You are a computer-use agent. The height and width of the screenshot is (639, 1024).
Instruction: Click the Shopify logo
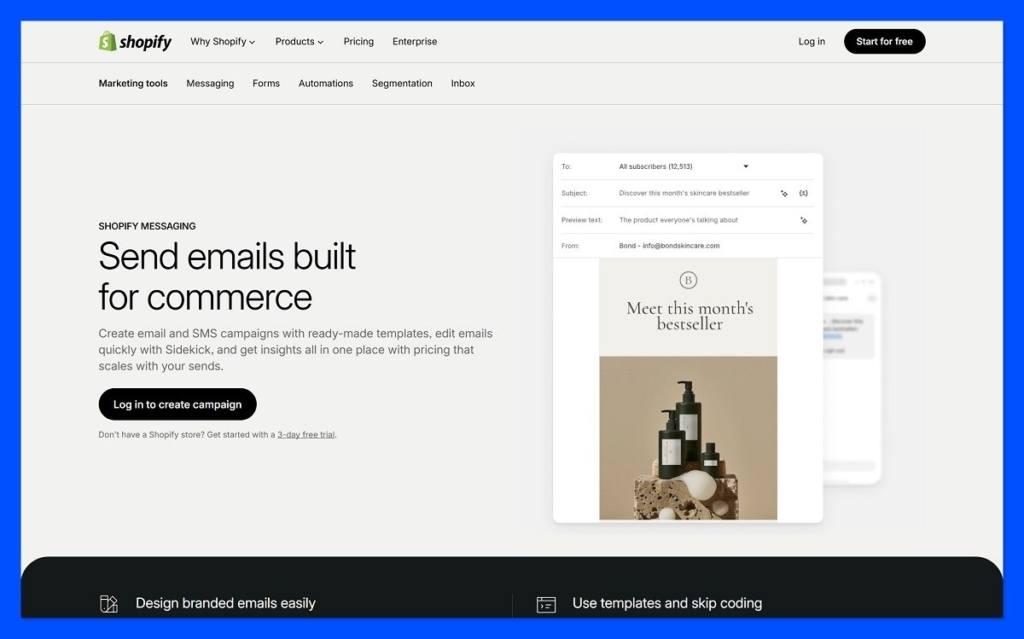coord(135,41)
